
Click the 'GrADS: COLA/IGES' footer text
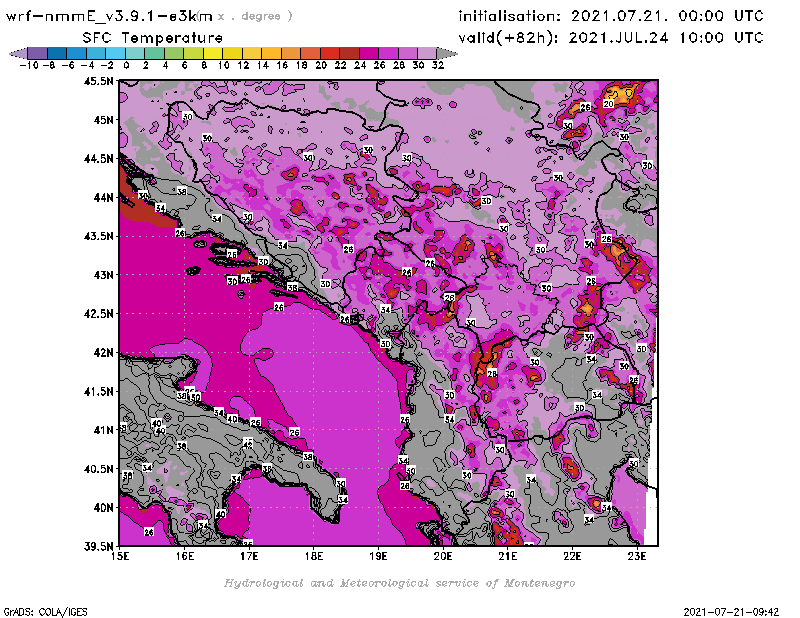tap(45, 611)
